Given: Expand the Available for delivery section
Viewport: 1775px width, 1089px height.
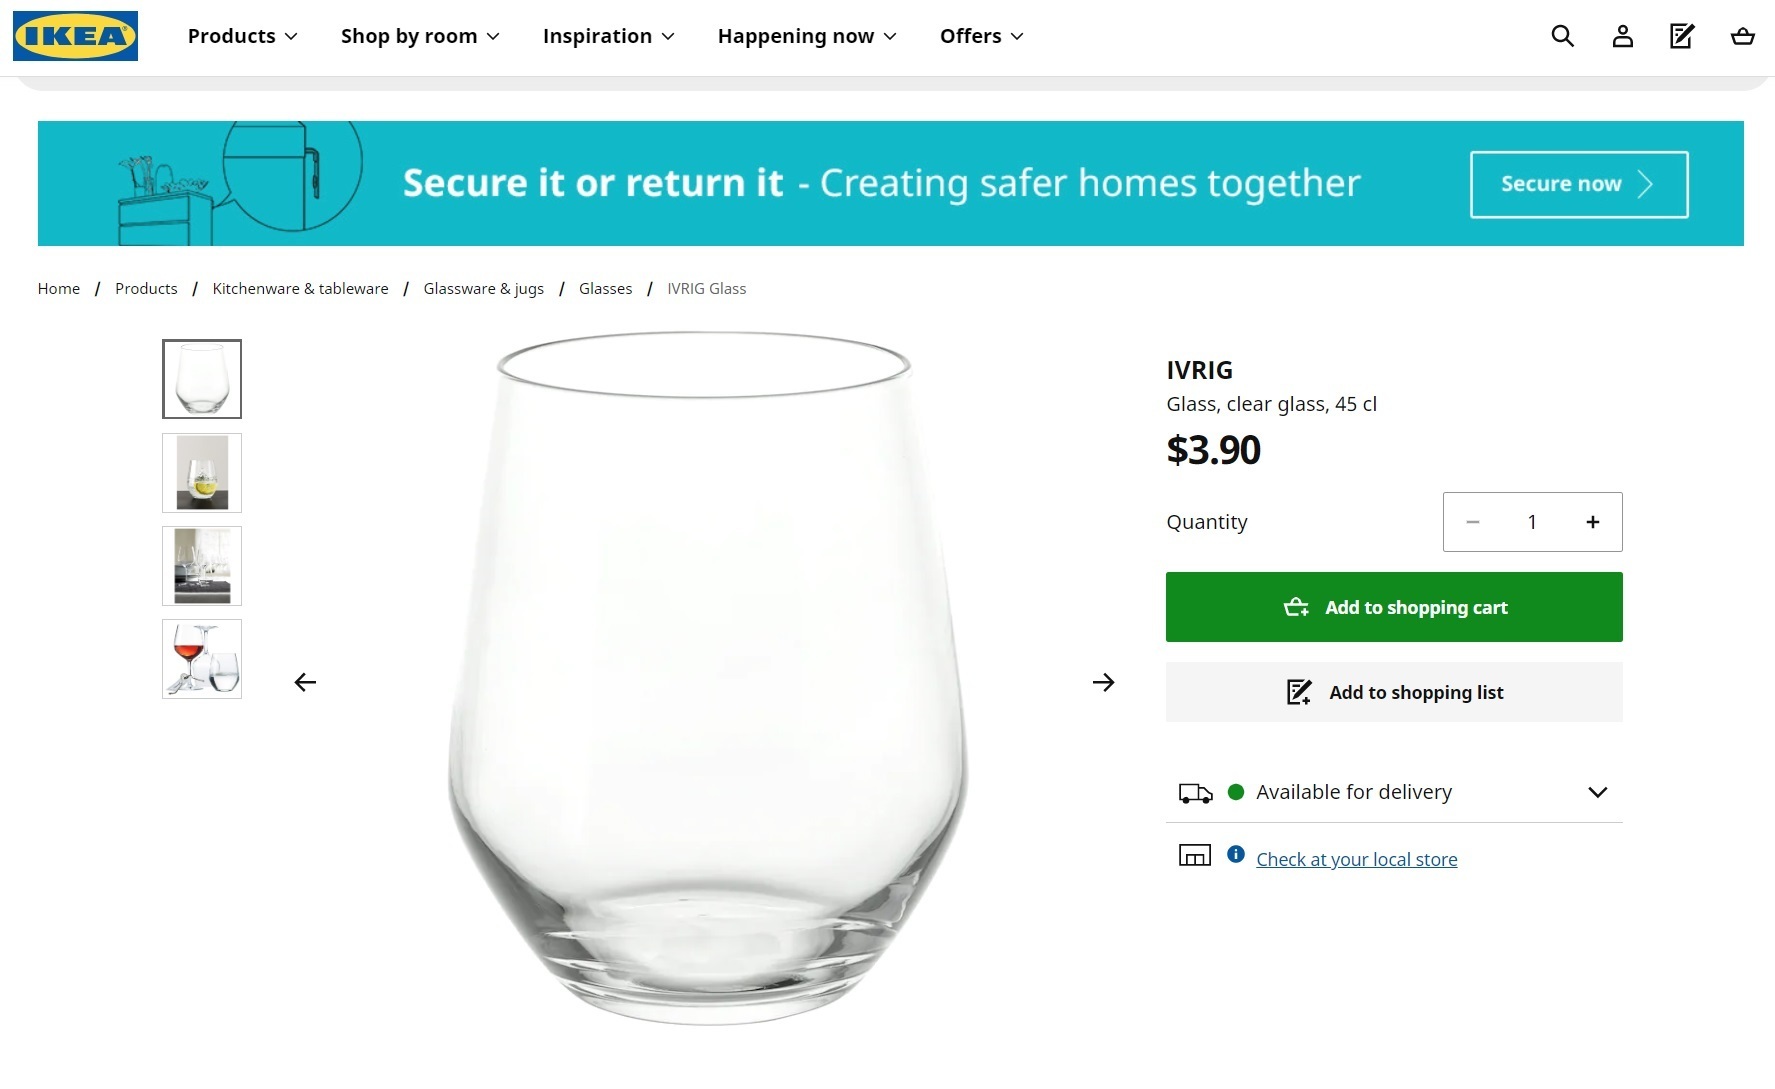Looking at the screenshot, I should pos(1597,792).
